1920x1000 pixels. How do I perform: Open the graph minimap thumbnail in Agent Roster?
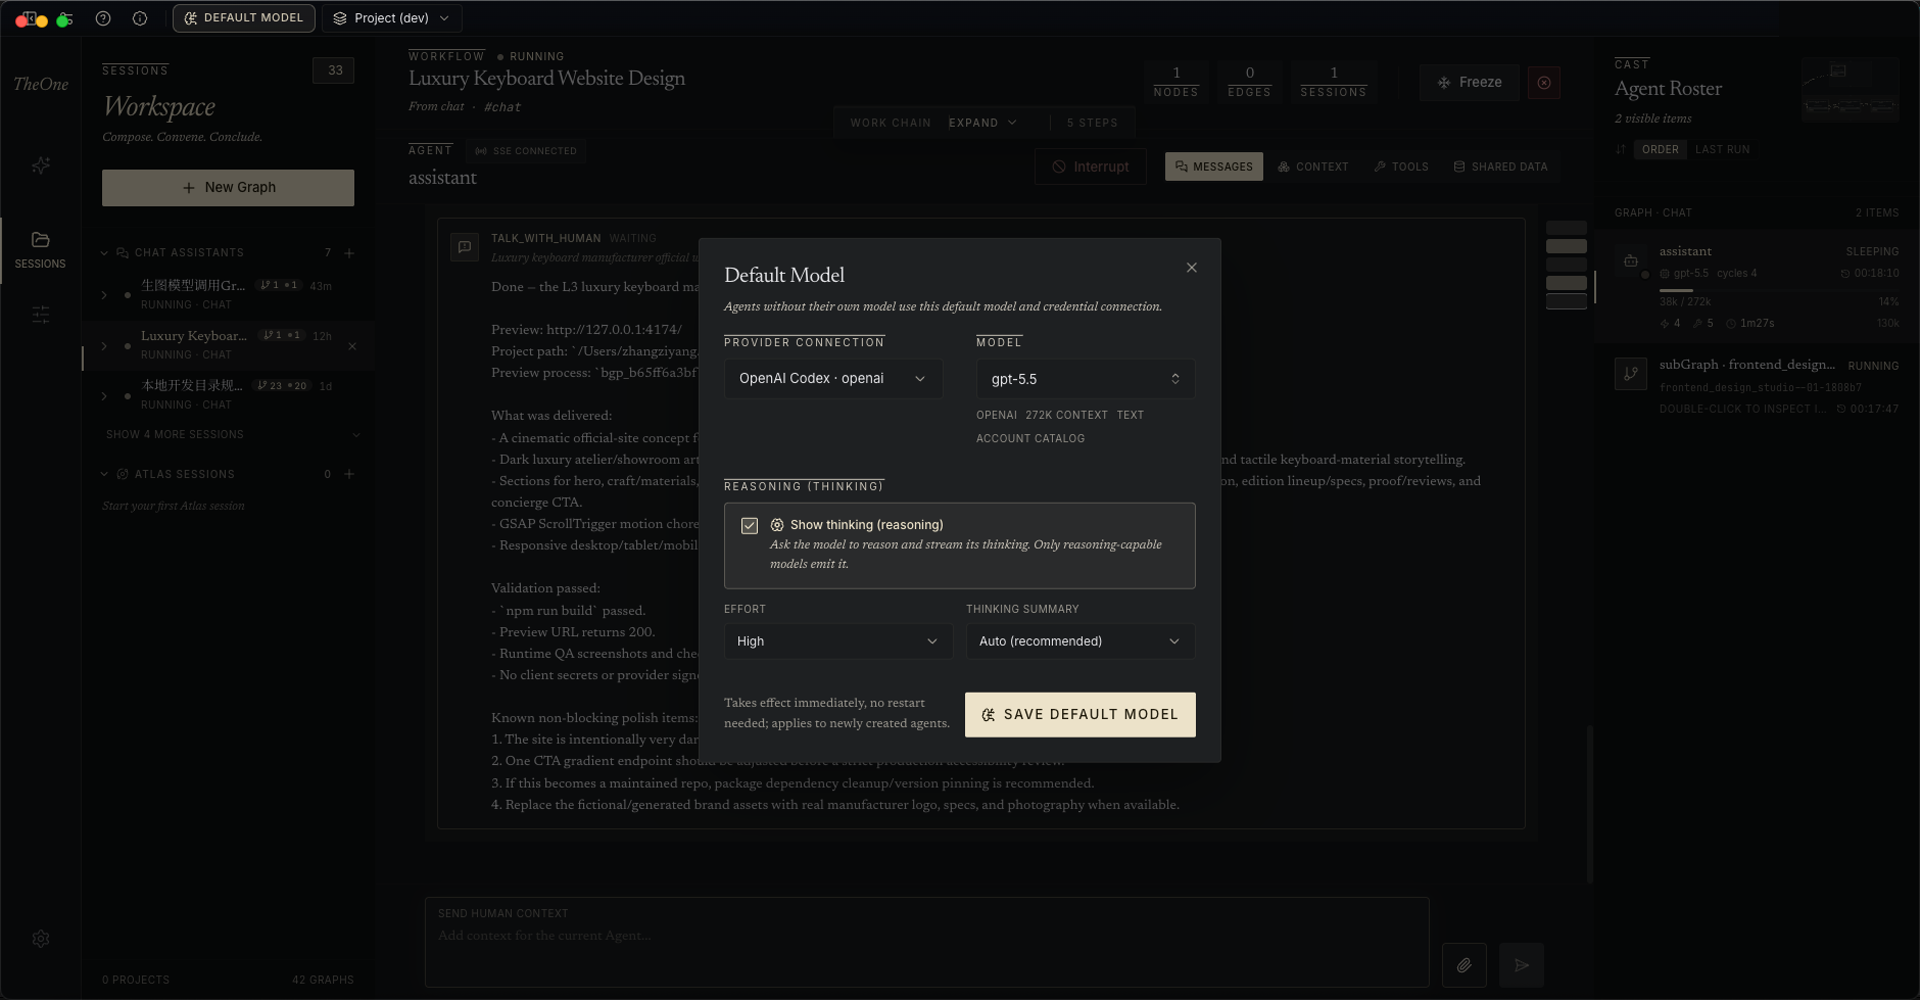pos(1849,90)
